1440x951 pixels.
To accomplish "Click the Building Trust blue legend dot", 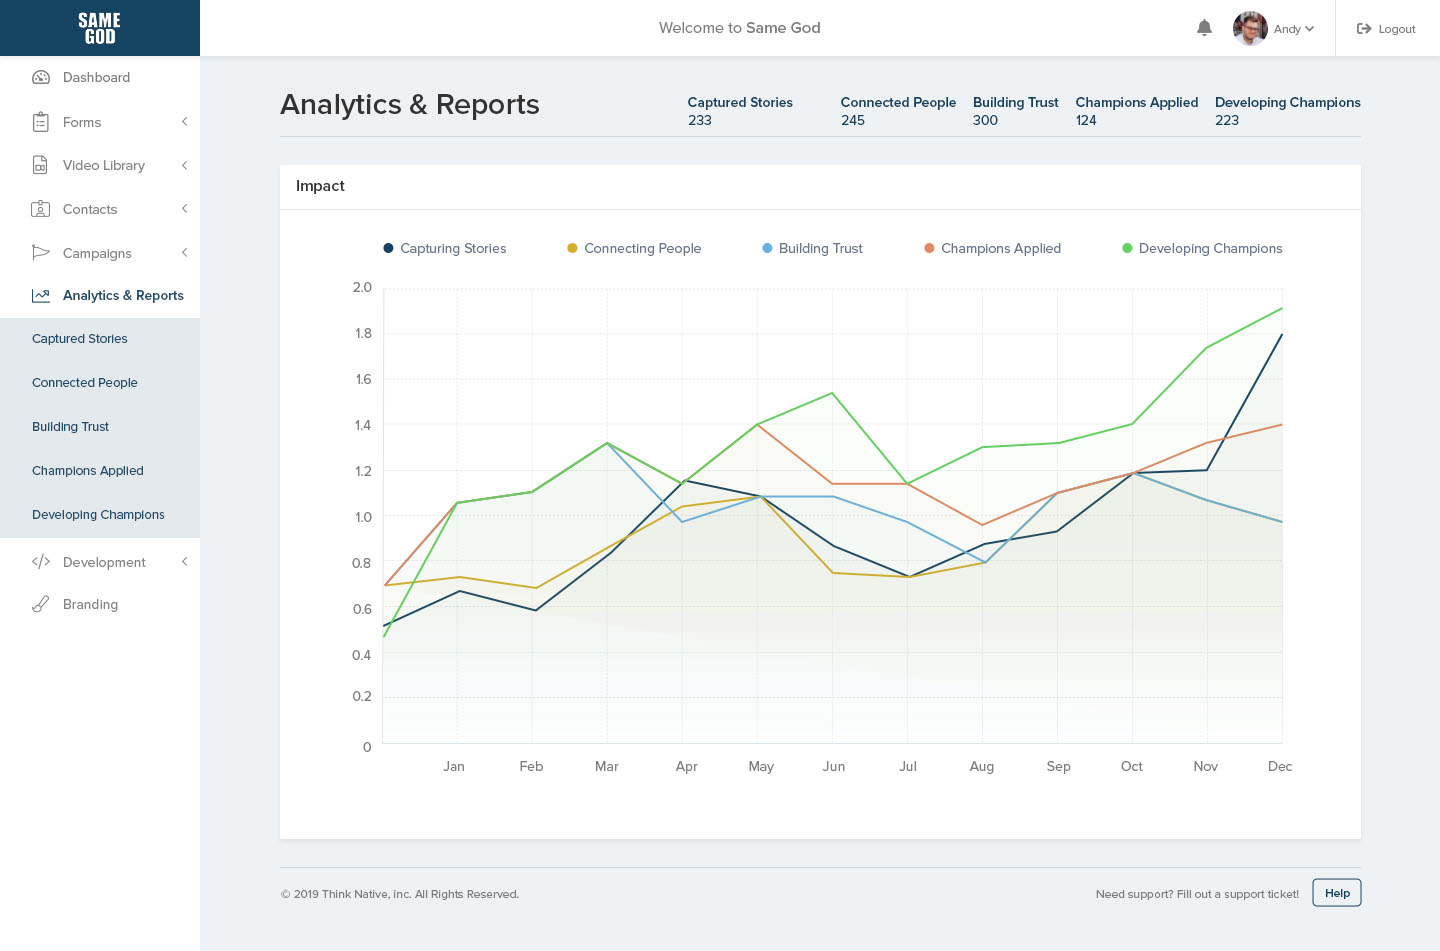I will (767, 249).
